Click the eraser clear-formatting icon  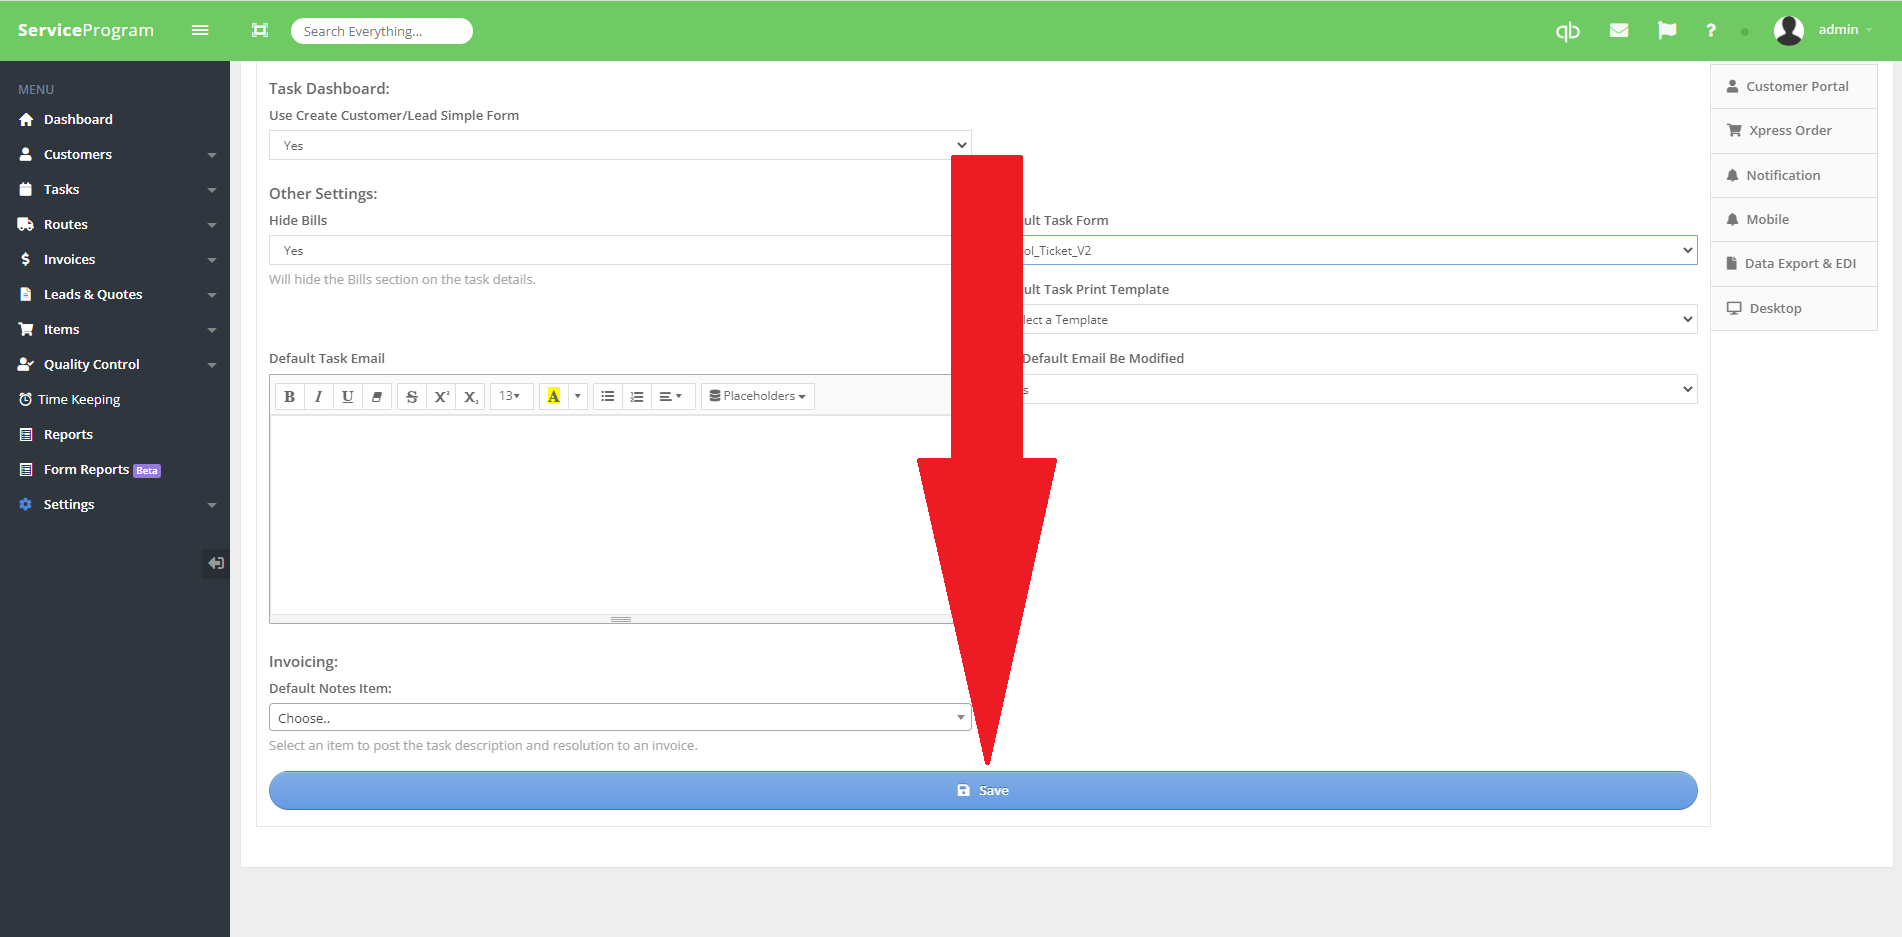tap(377, 397)
